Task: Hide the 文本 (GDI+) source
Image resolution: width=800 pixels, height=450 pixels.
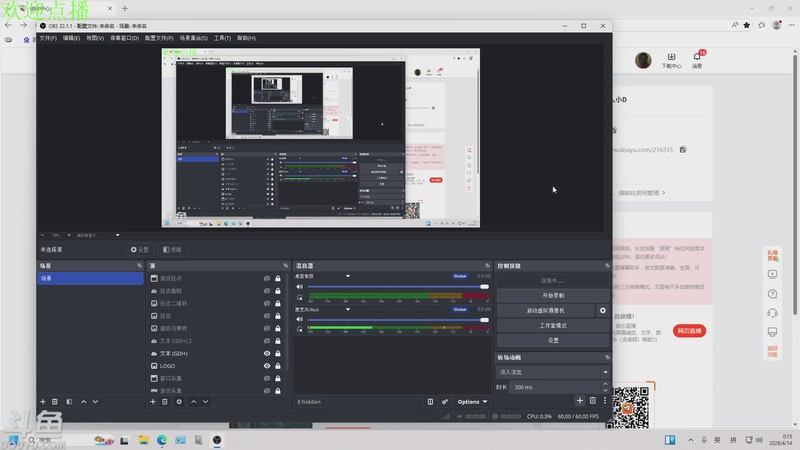Action: [x=267, y=353]
